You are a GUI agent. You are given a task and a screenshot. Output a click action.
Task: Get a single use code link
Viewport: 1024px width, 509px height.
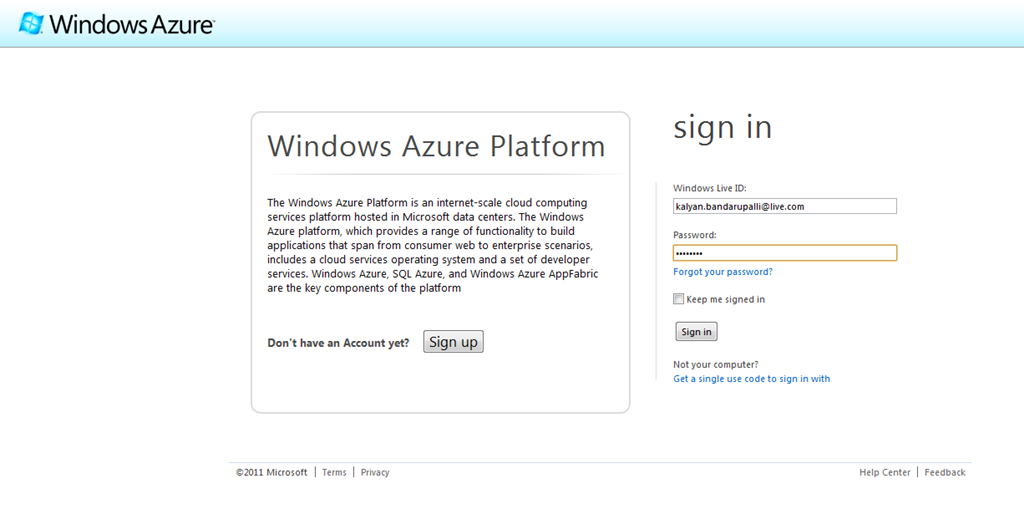pyautogui.click(x=752, y=379)
